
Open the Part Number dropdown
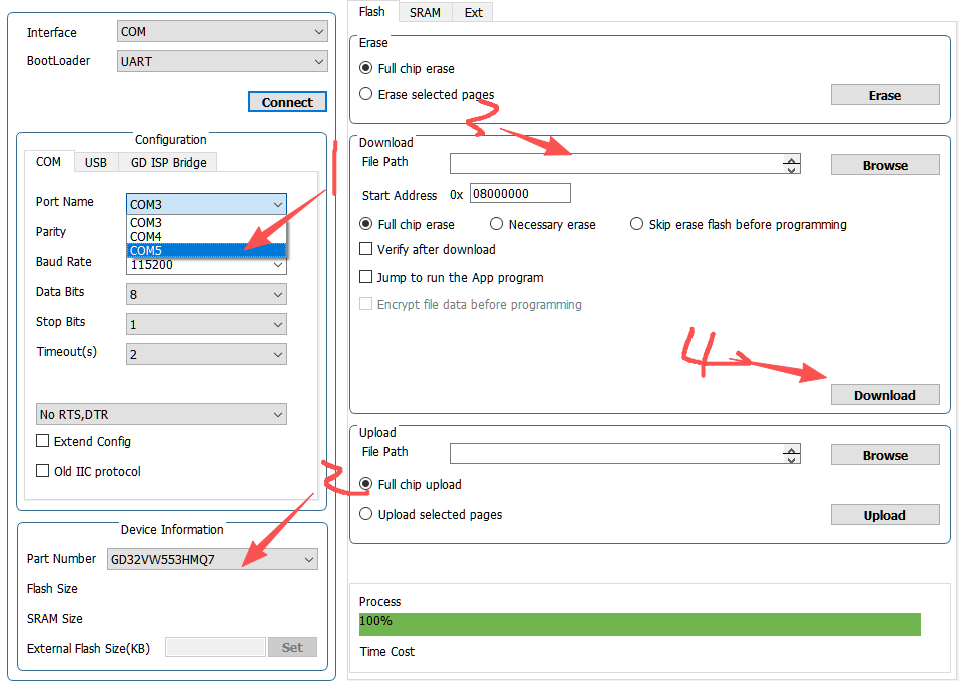click(x=212, y=559)
